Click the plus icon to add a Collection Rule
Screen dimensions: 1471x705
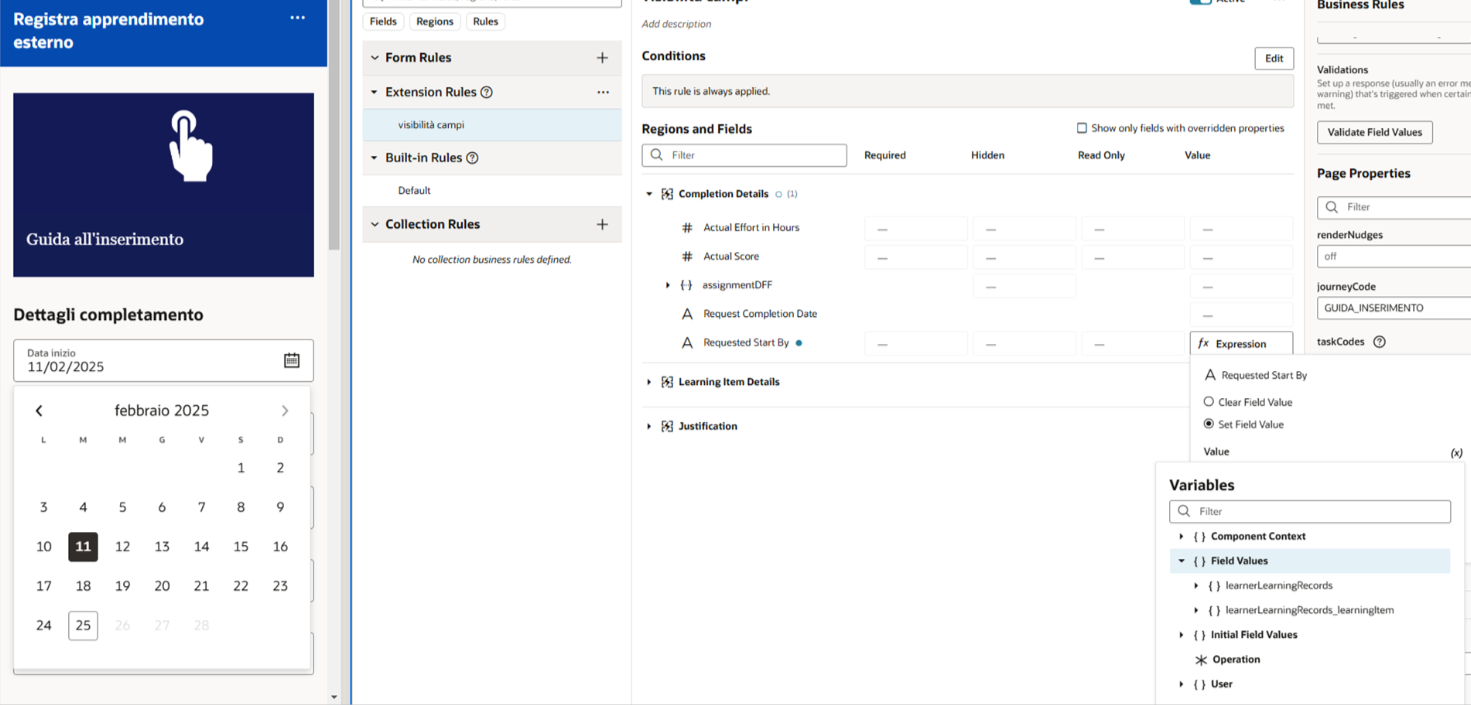click(x=603, y=224)
